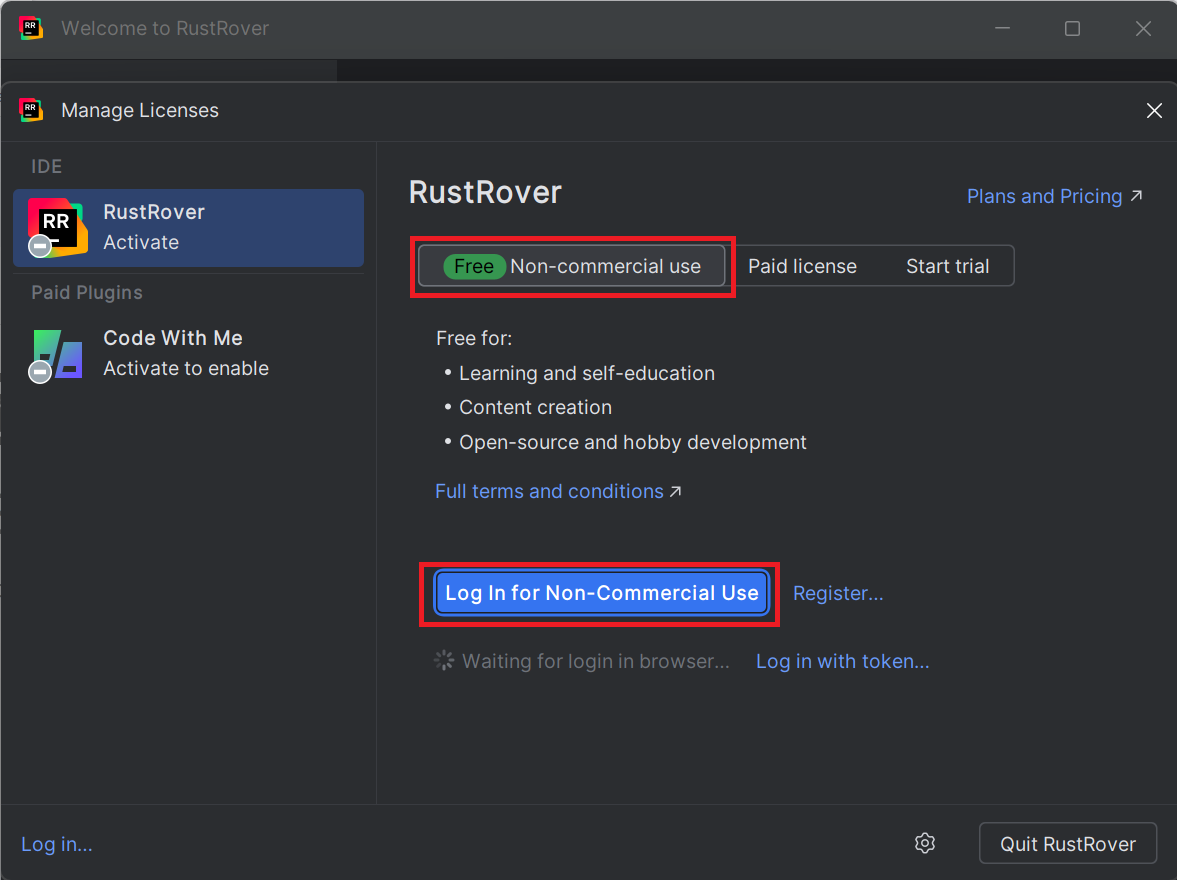The width and height of the screenshot is (1177, 880).
Task: Open the Plans and Pricing link
Action: coord(1054,197)
